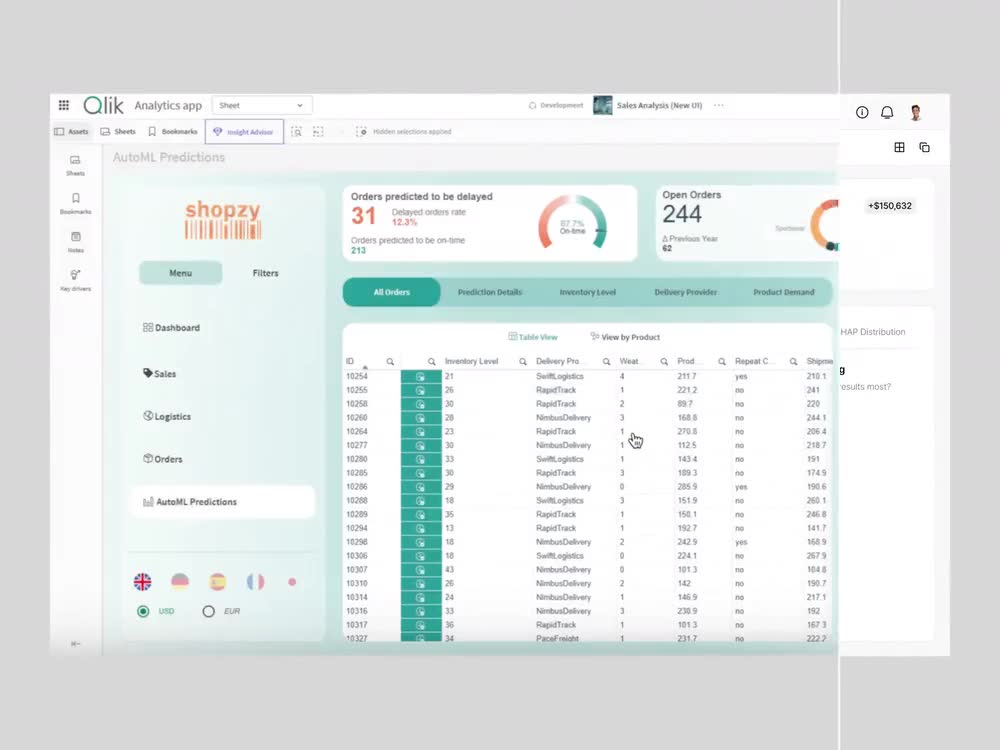Viewport: 1000px width, 750px height.
Task: Select the Menu tab
Action: click(x=180, y=273)
